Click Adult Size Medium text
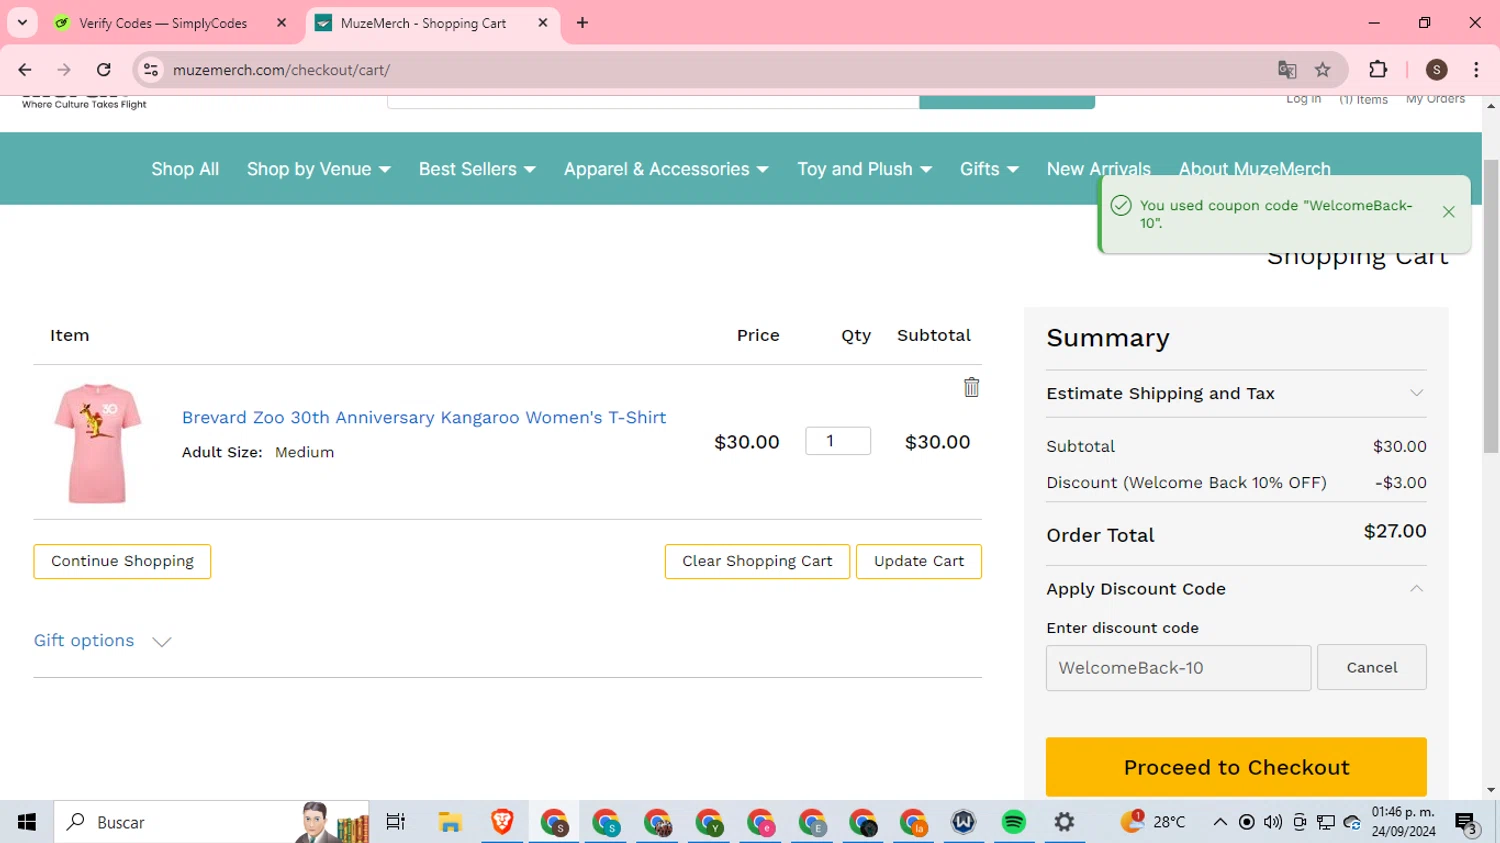This screenshot has width=1500, height=843. point(258,452)
